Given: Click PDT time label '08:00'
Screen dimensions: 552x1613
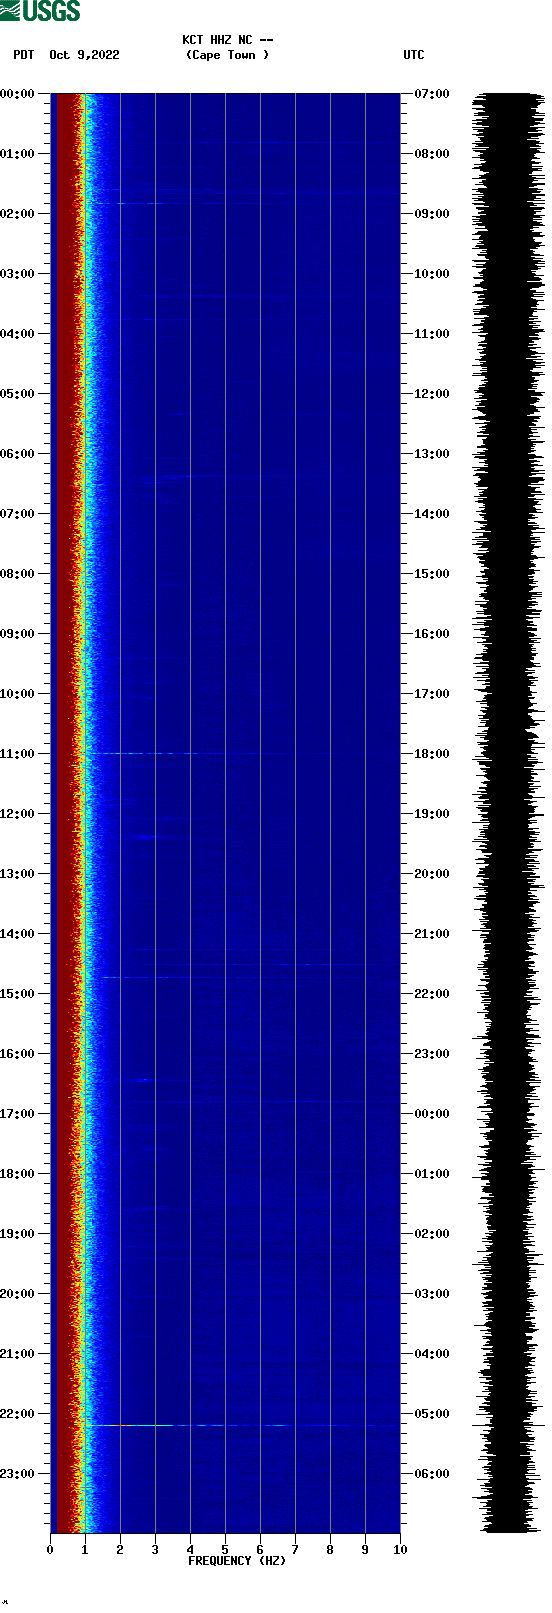Looking at the screenshot, I should (18, 574).
